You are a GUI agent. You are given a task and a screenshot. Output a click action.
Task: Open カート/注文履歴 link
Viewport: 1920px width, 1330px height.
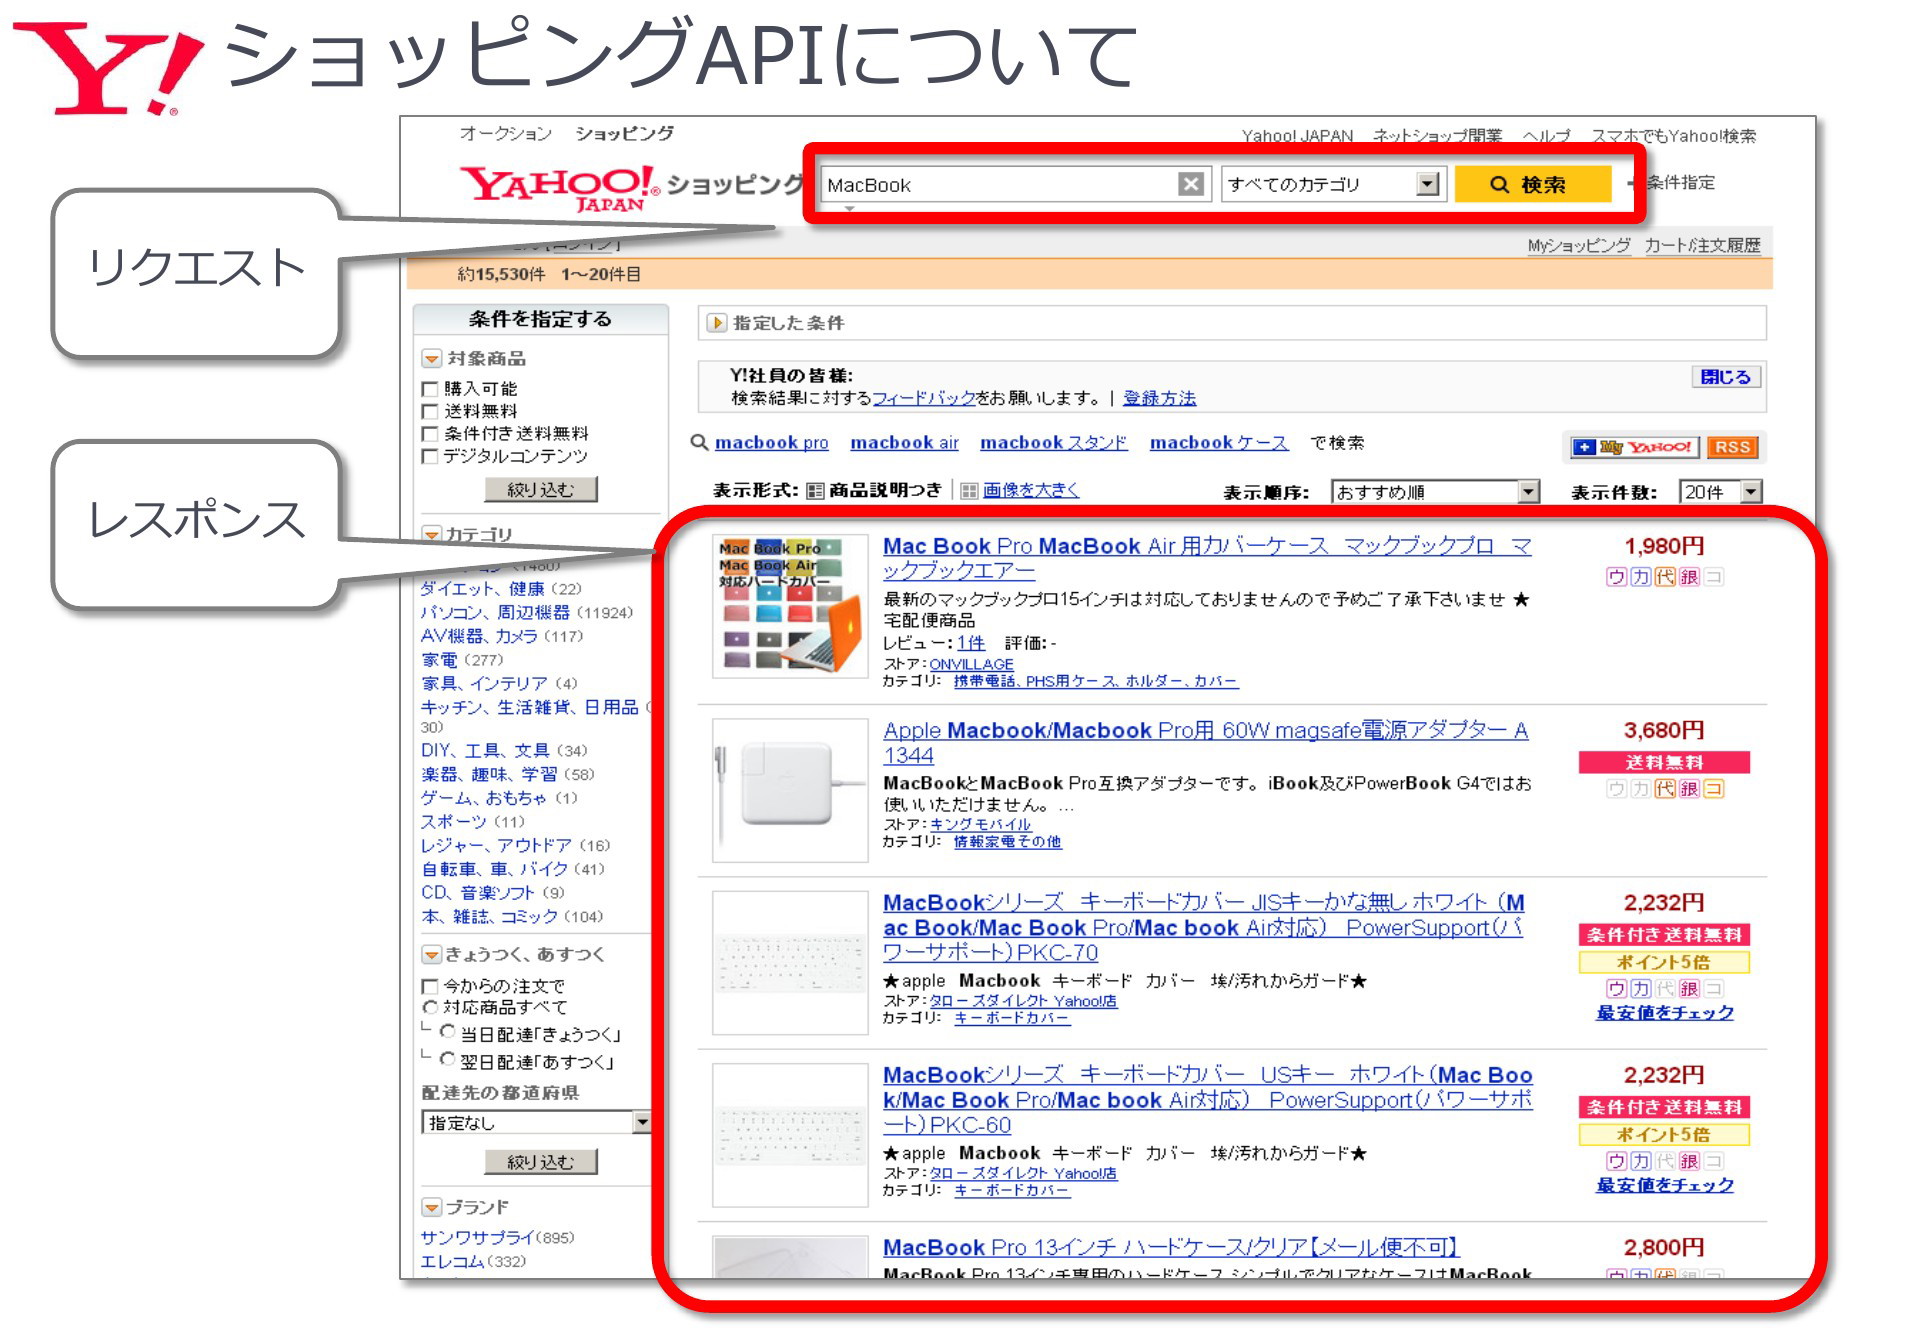coord(1702,245)
